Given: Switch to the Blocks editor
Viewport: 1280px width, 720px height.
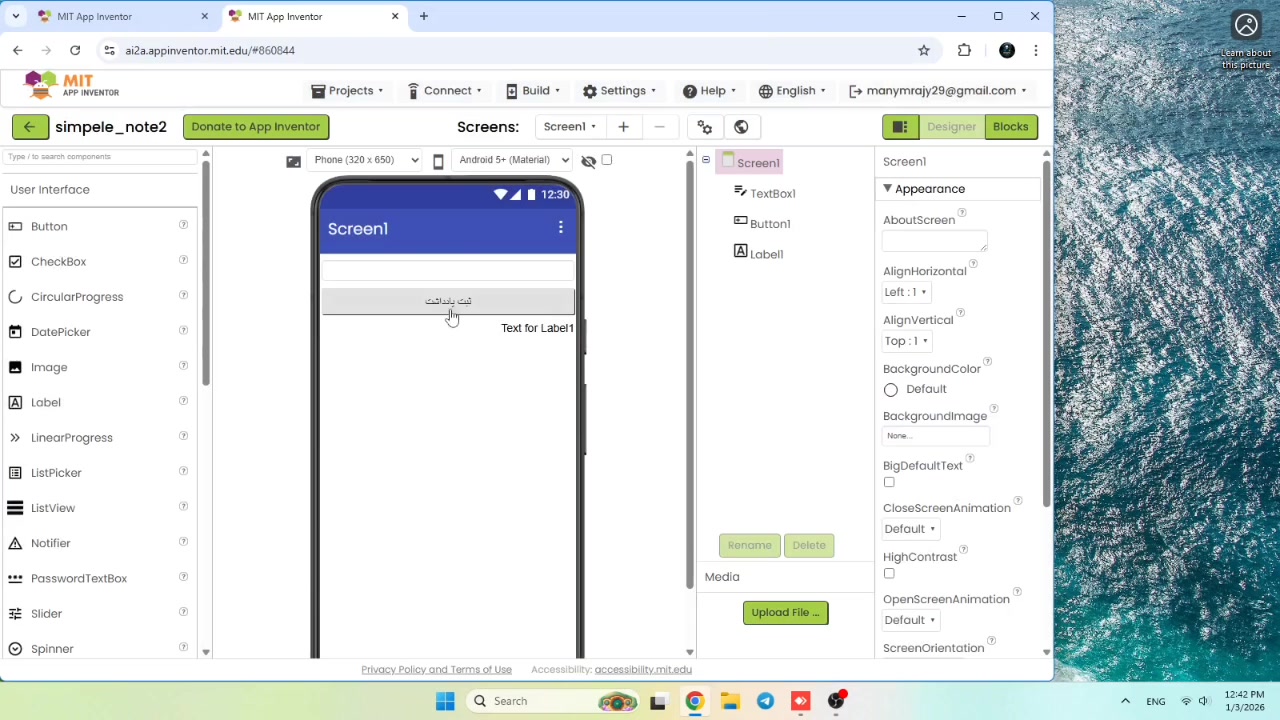Looking at the screenshot, I should [1010, 127].
